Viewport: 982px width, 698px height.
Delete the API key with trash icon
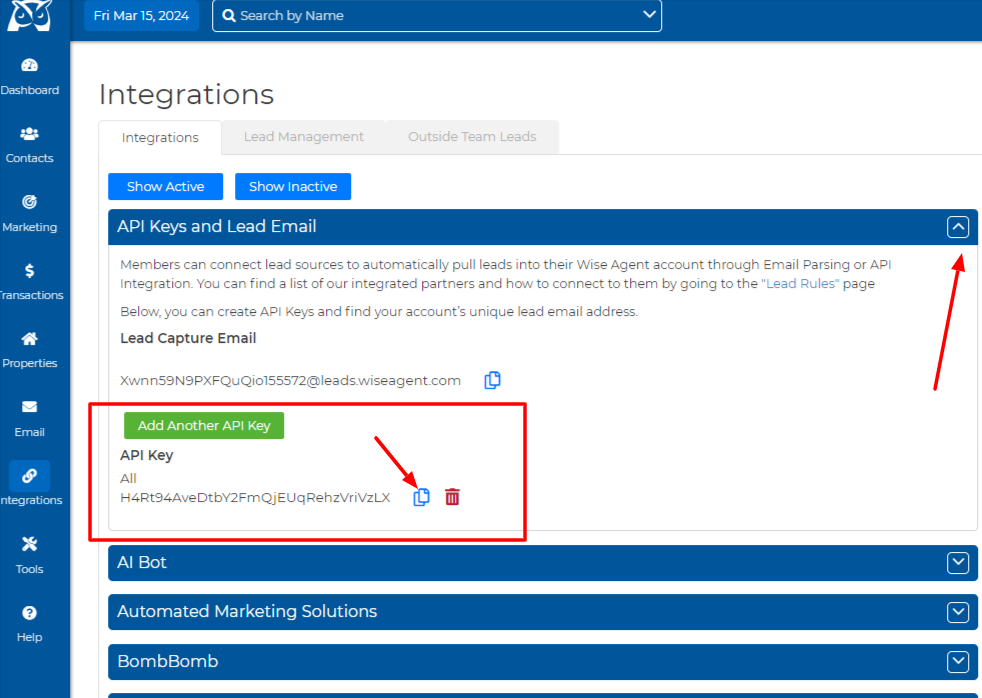452,497
